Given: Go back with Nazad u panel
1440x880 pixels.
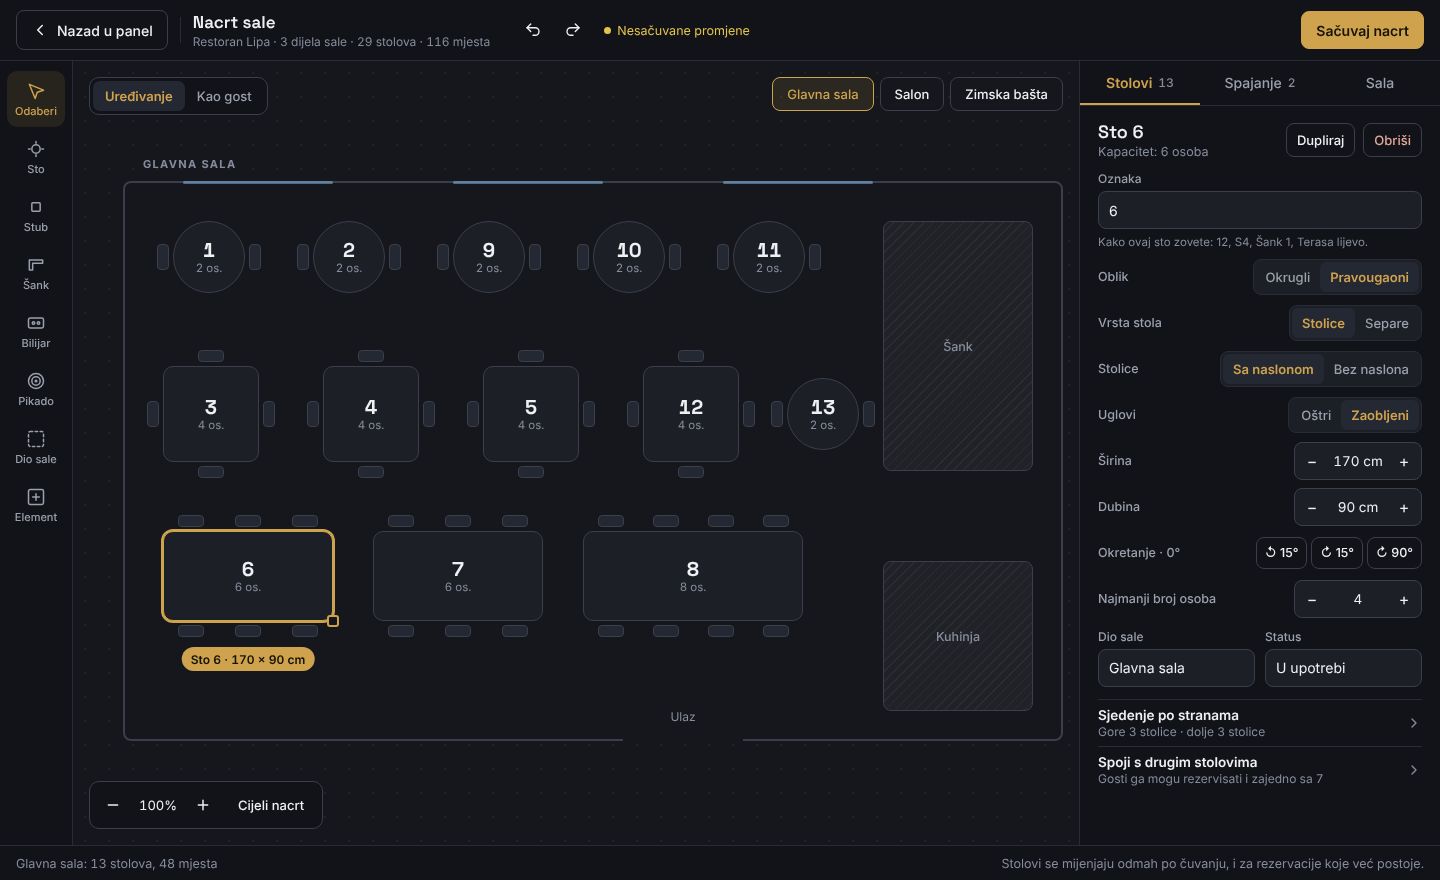Looking at the screenshot, I should coord(92,30).
